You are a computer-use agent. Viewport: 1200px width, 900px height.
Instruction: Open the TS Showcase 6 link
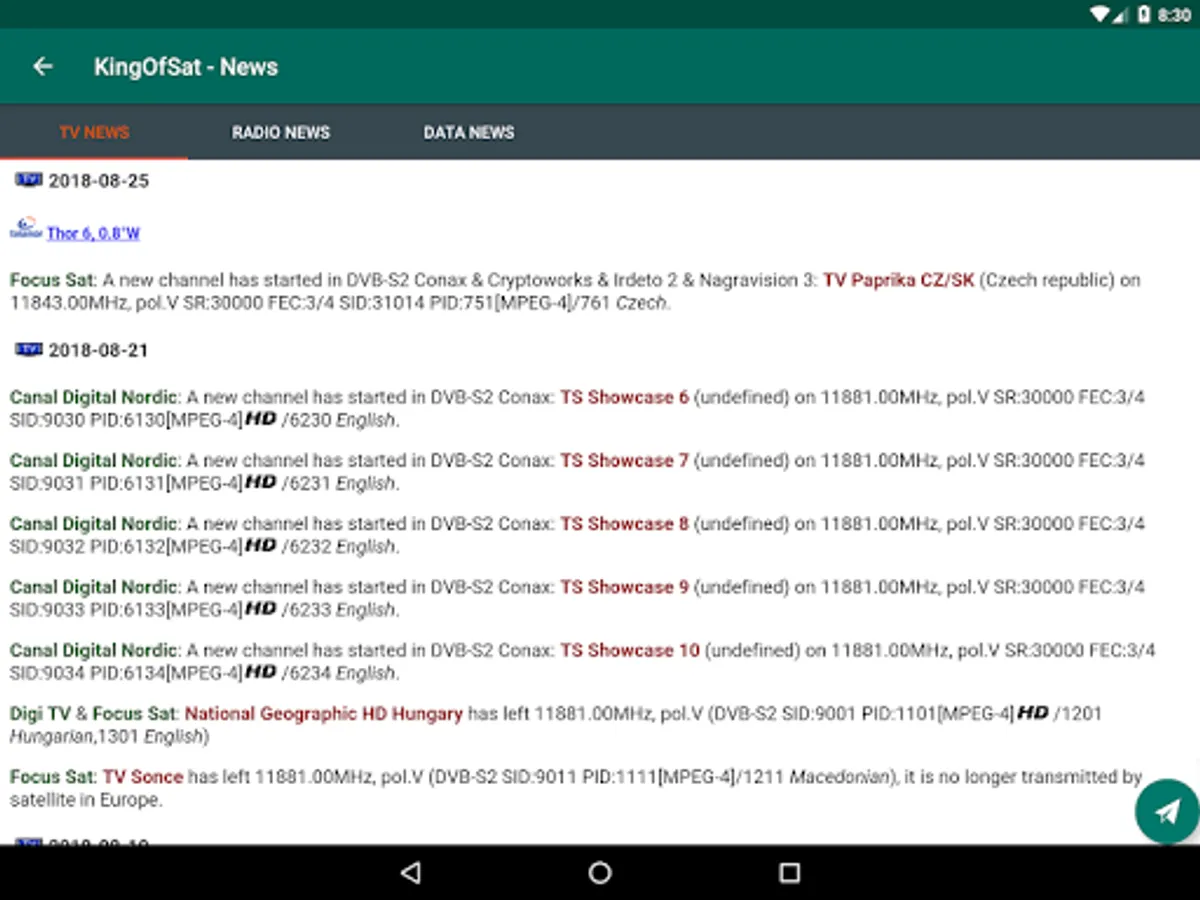pyautogui.click(x=624, y=397)
